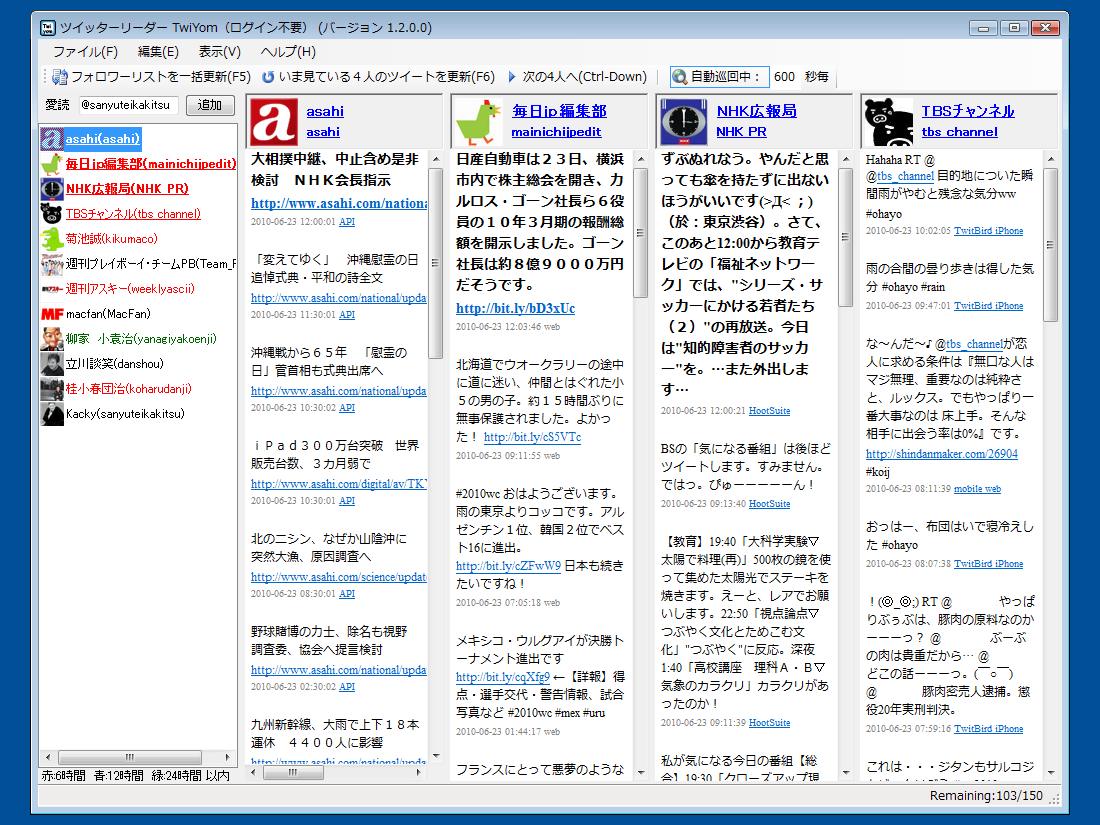The width and height of the screenshot is (1100, 825).
Task: Select 菊池誠(kikumaco) in the list
Action: click(112, 239)
